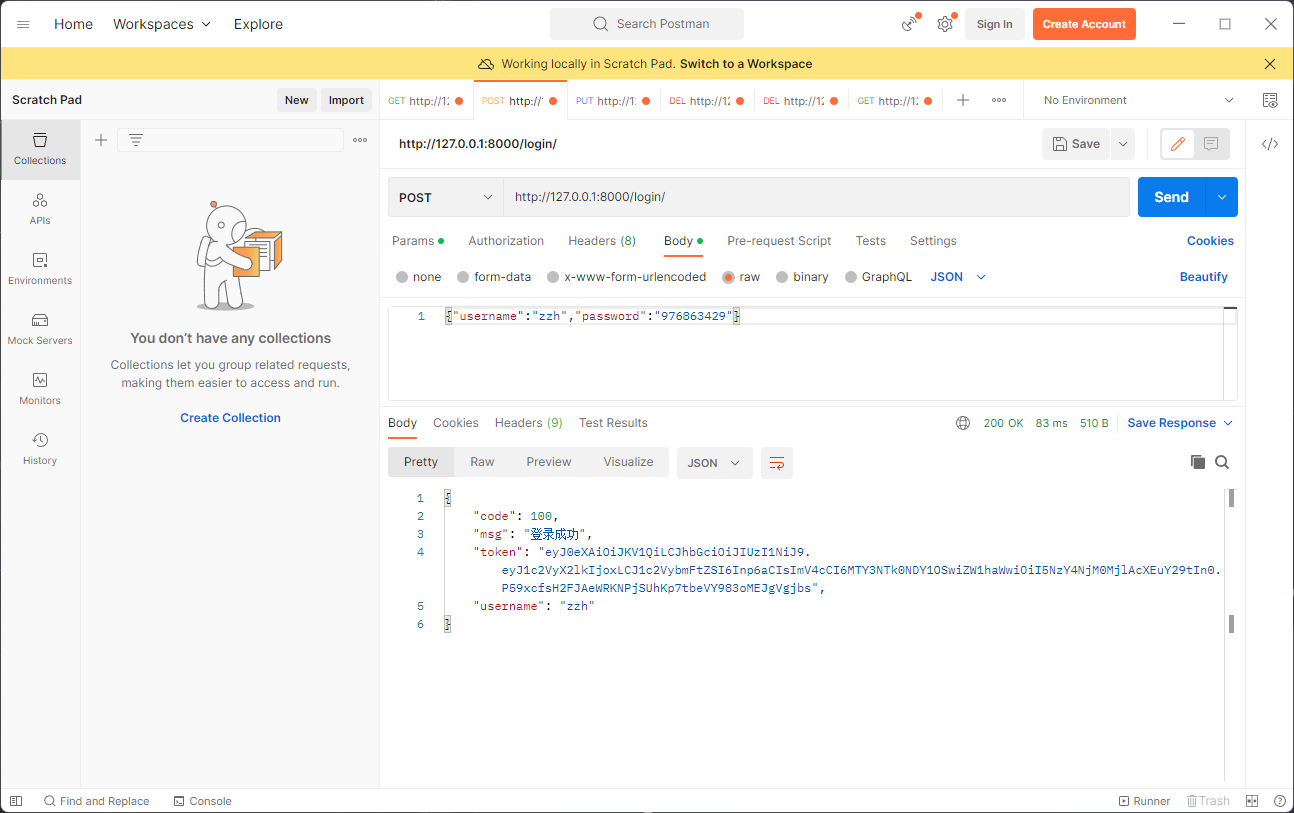The height and width of the screenshot is (813, 1294).
Task: Expand the Send button options arrow
Action: [x=1222, y=197]
